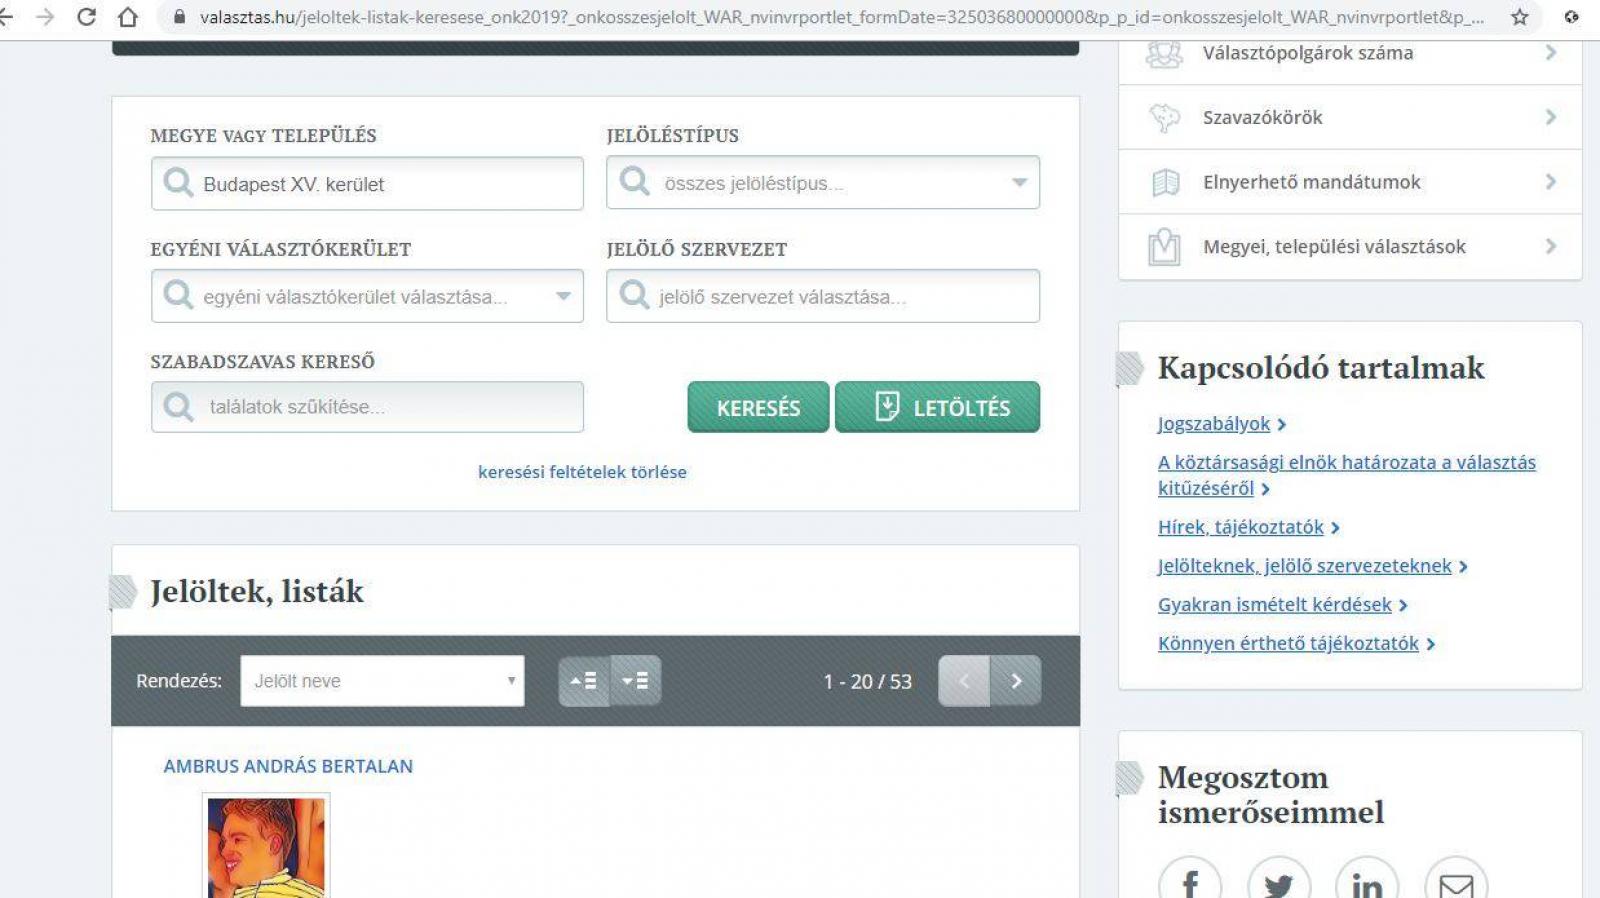Screen dimensions: 1600x898
Task: Click keresési feltételek törlése link
Action: (582, 472)
